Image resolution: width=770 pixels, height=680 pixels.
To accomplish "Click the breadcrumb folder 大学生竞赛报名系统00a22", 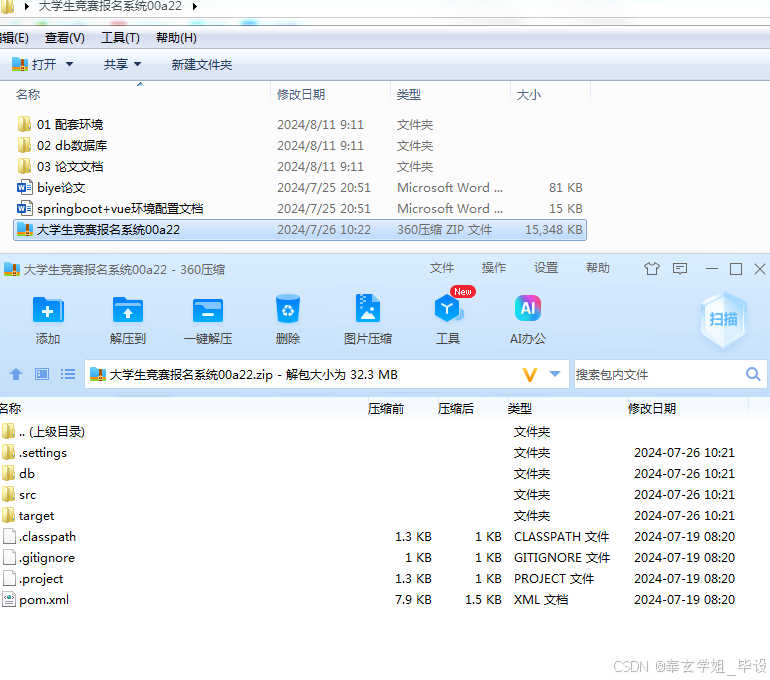I will (x=110, y=6).
